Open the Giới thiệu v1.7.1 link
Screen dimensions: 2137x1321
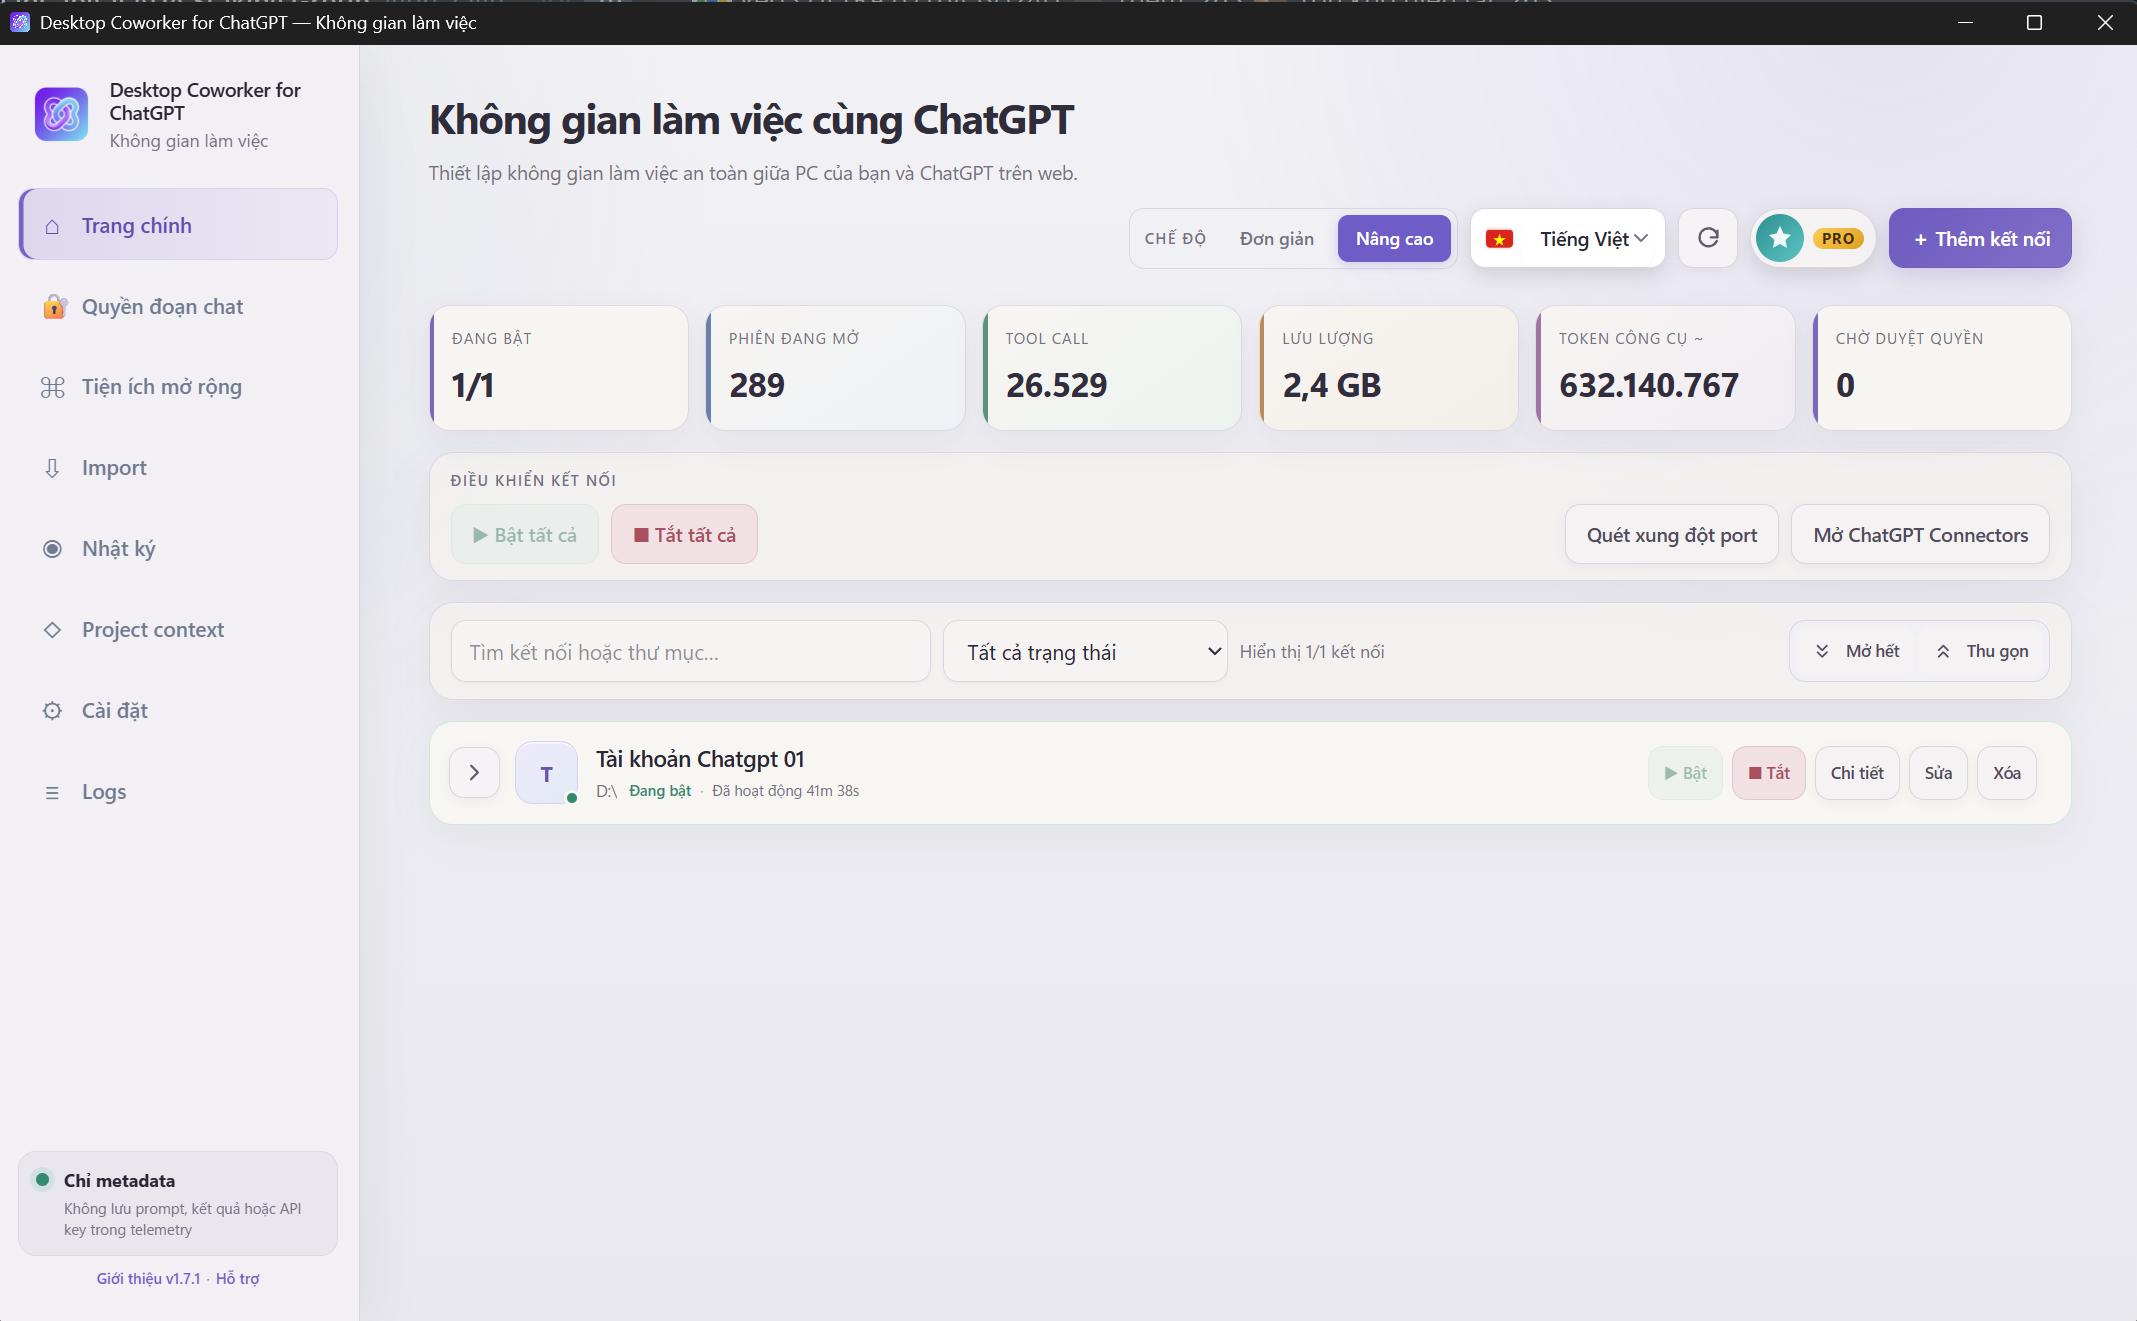click(x=148, y=1279)
